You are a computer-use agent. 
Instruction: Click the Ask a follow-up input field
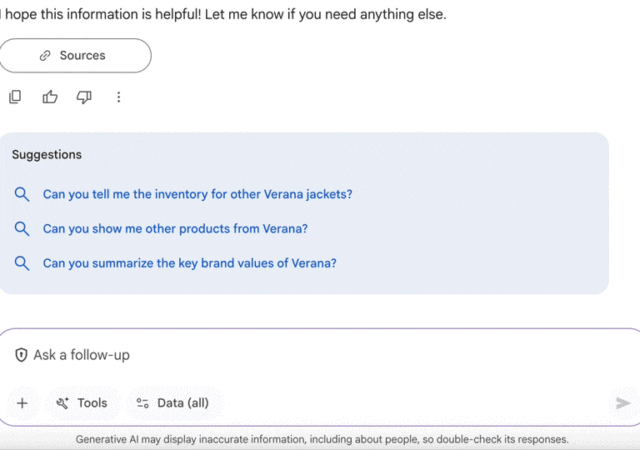coord(300,355)
